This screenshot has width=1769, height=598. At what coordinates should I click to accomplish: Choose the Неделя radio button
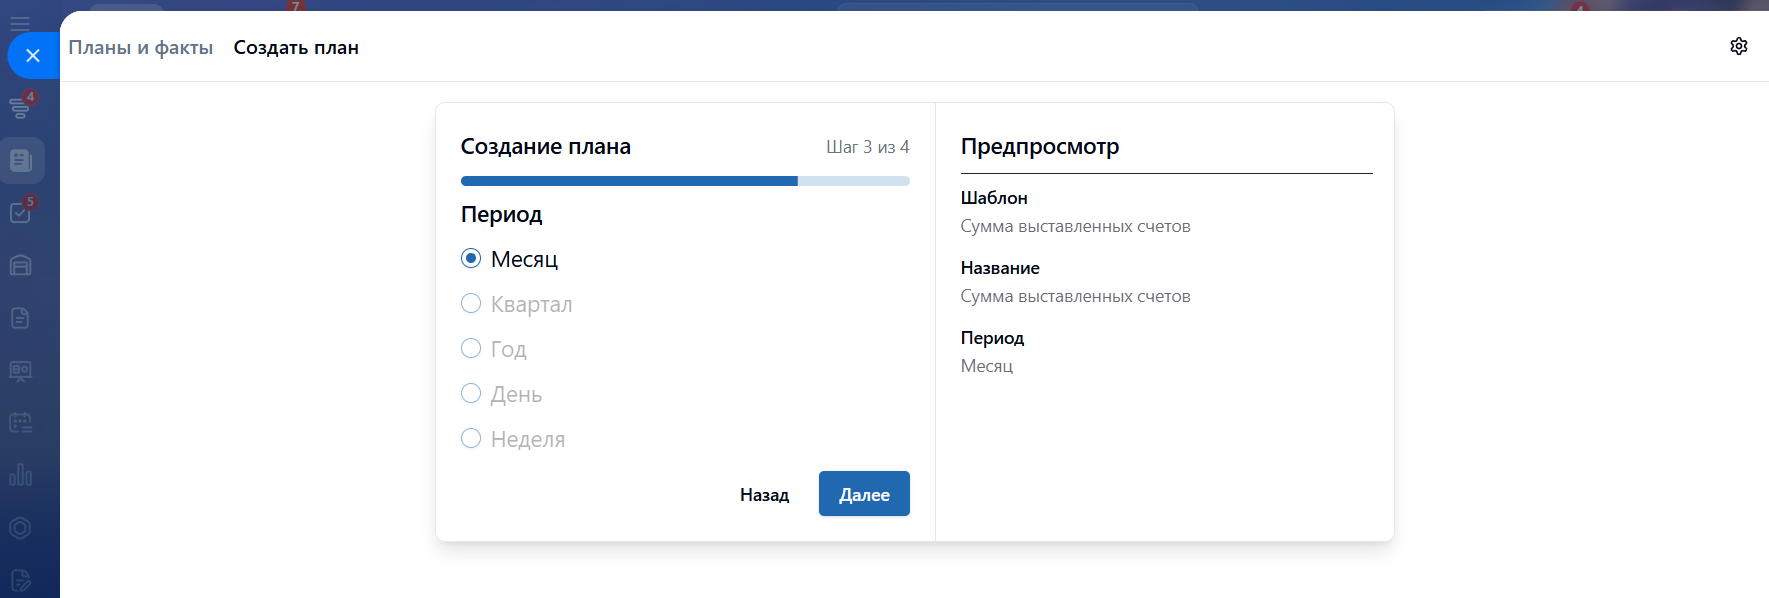(x=471, y=439)
